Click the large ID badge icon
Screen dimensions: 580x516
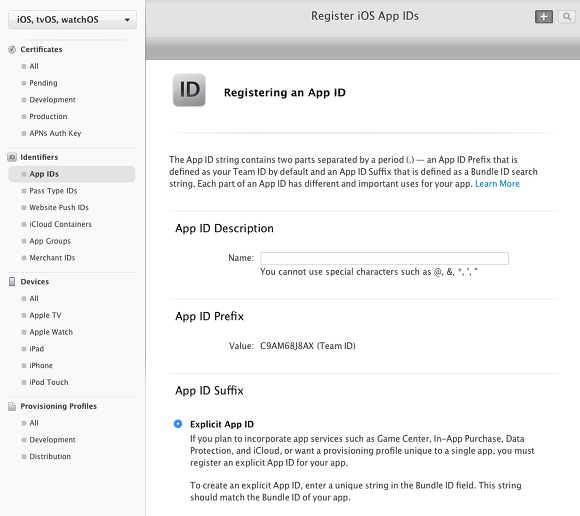(x=189, y=90)
